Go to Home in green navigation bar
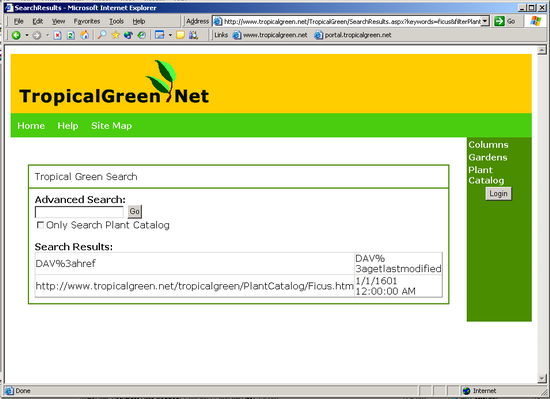Screen dimensions: 550x399 (x=31, y=126)
